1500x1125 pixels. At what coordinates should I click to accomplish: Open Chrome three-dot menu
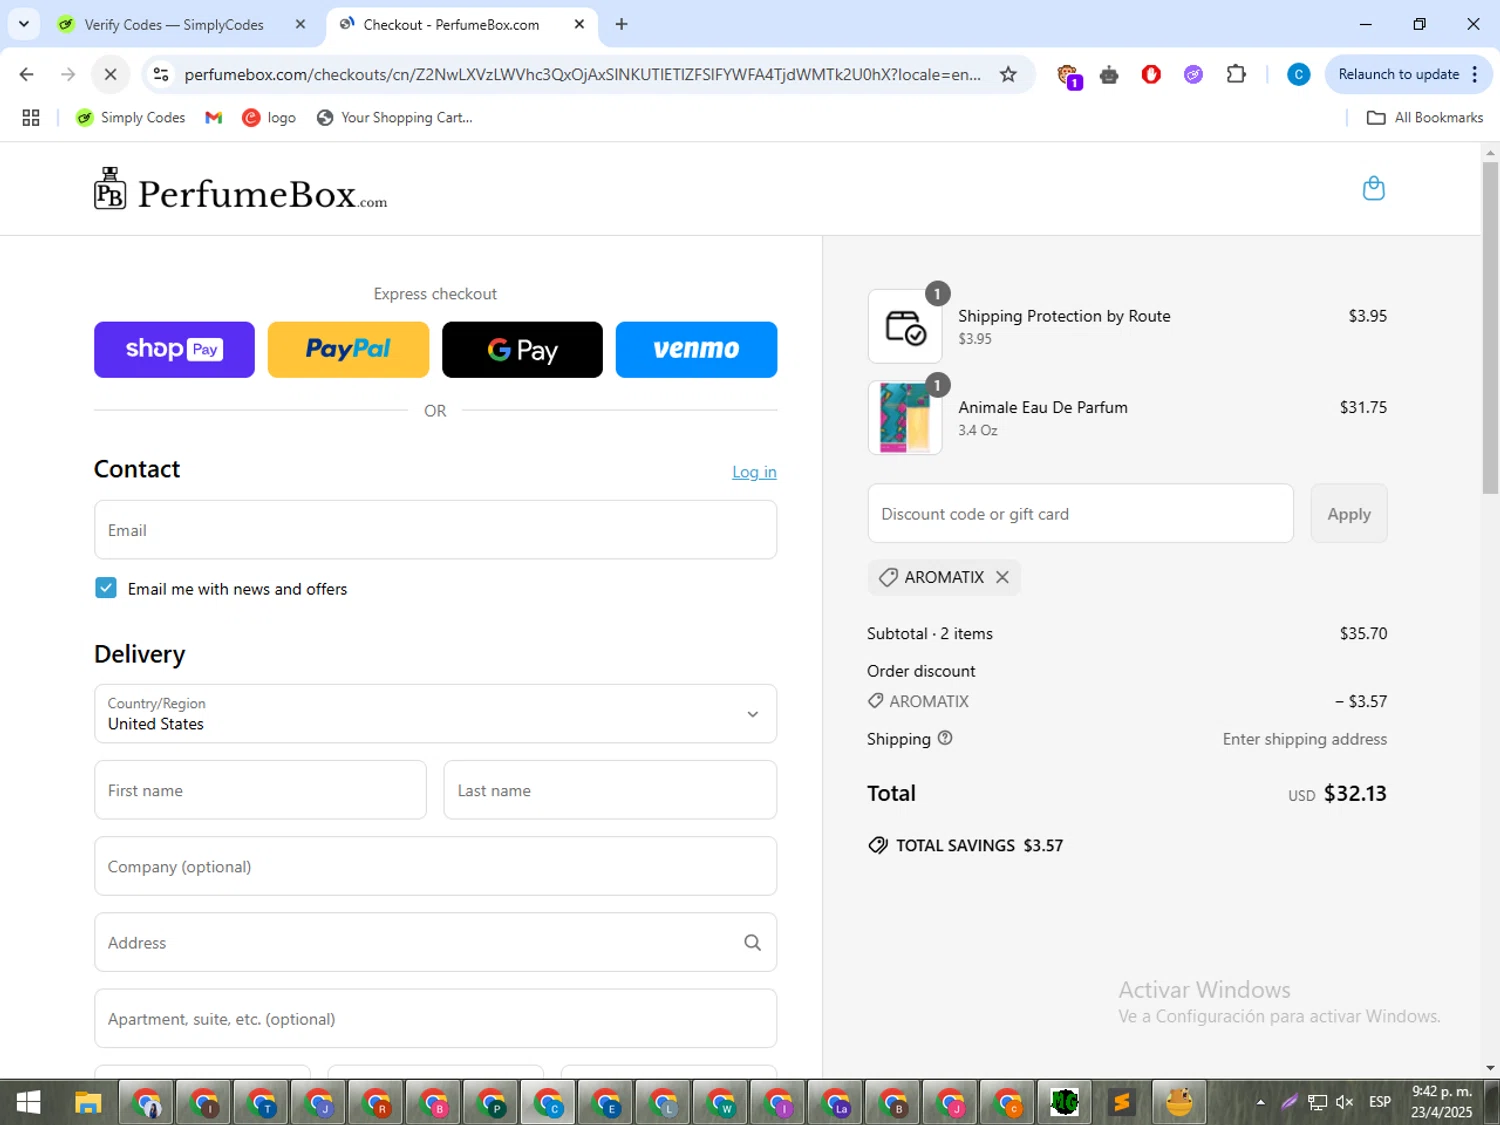[1475, 74]
